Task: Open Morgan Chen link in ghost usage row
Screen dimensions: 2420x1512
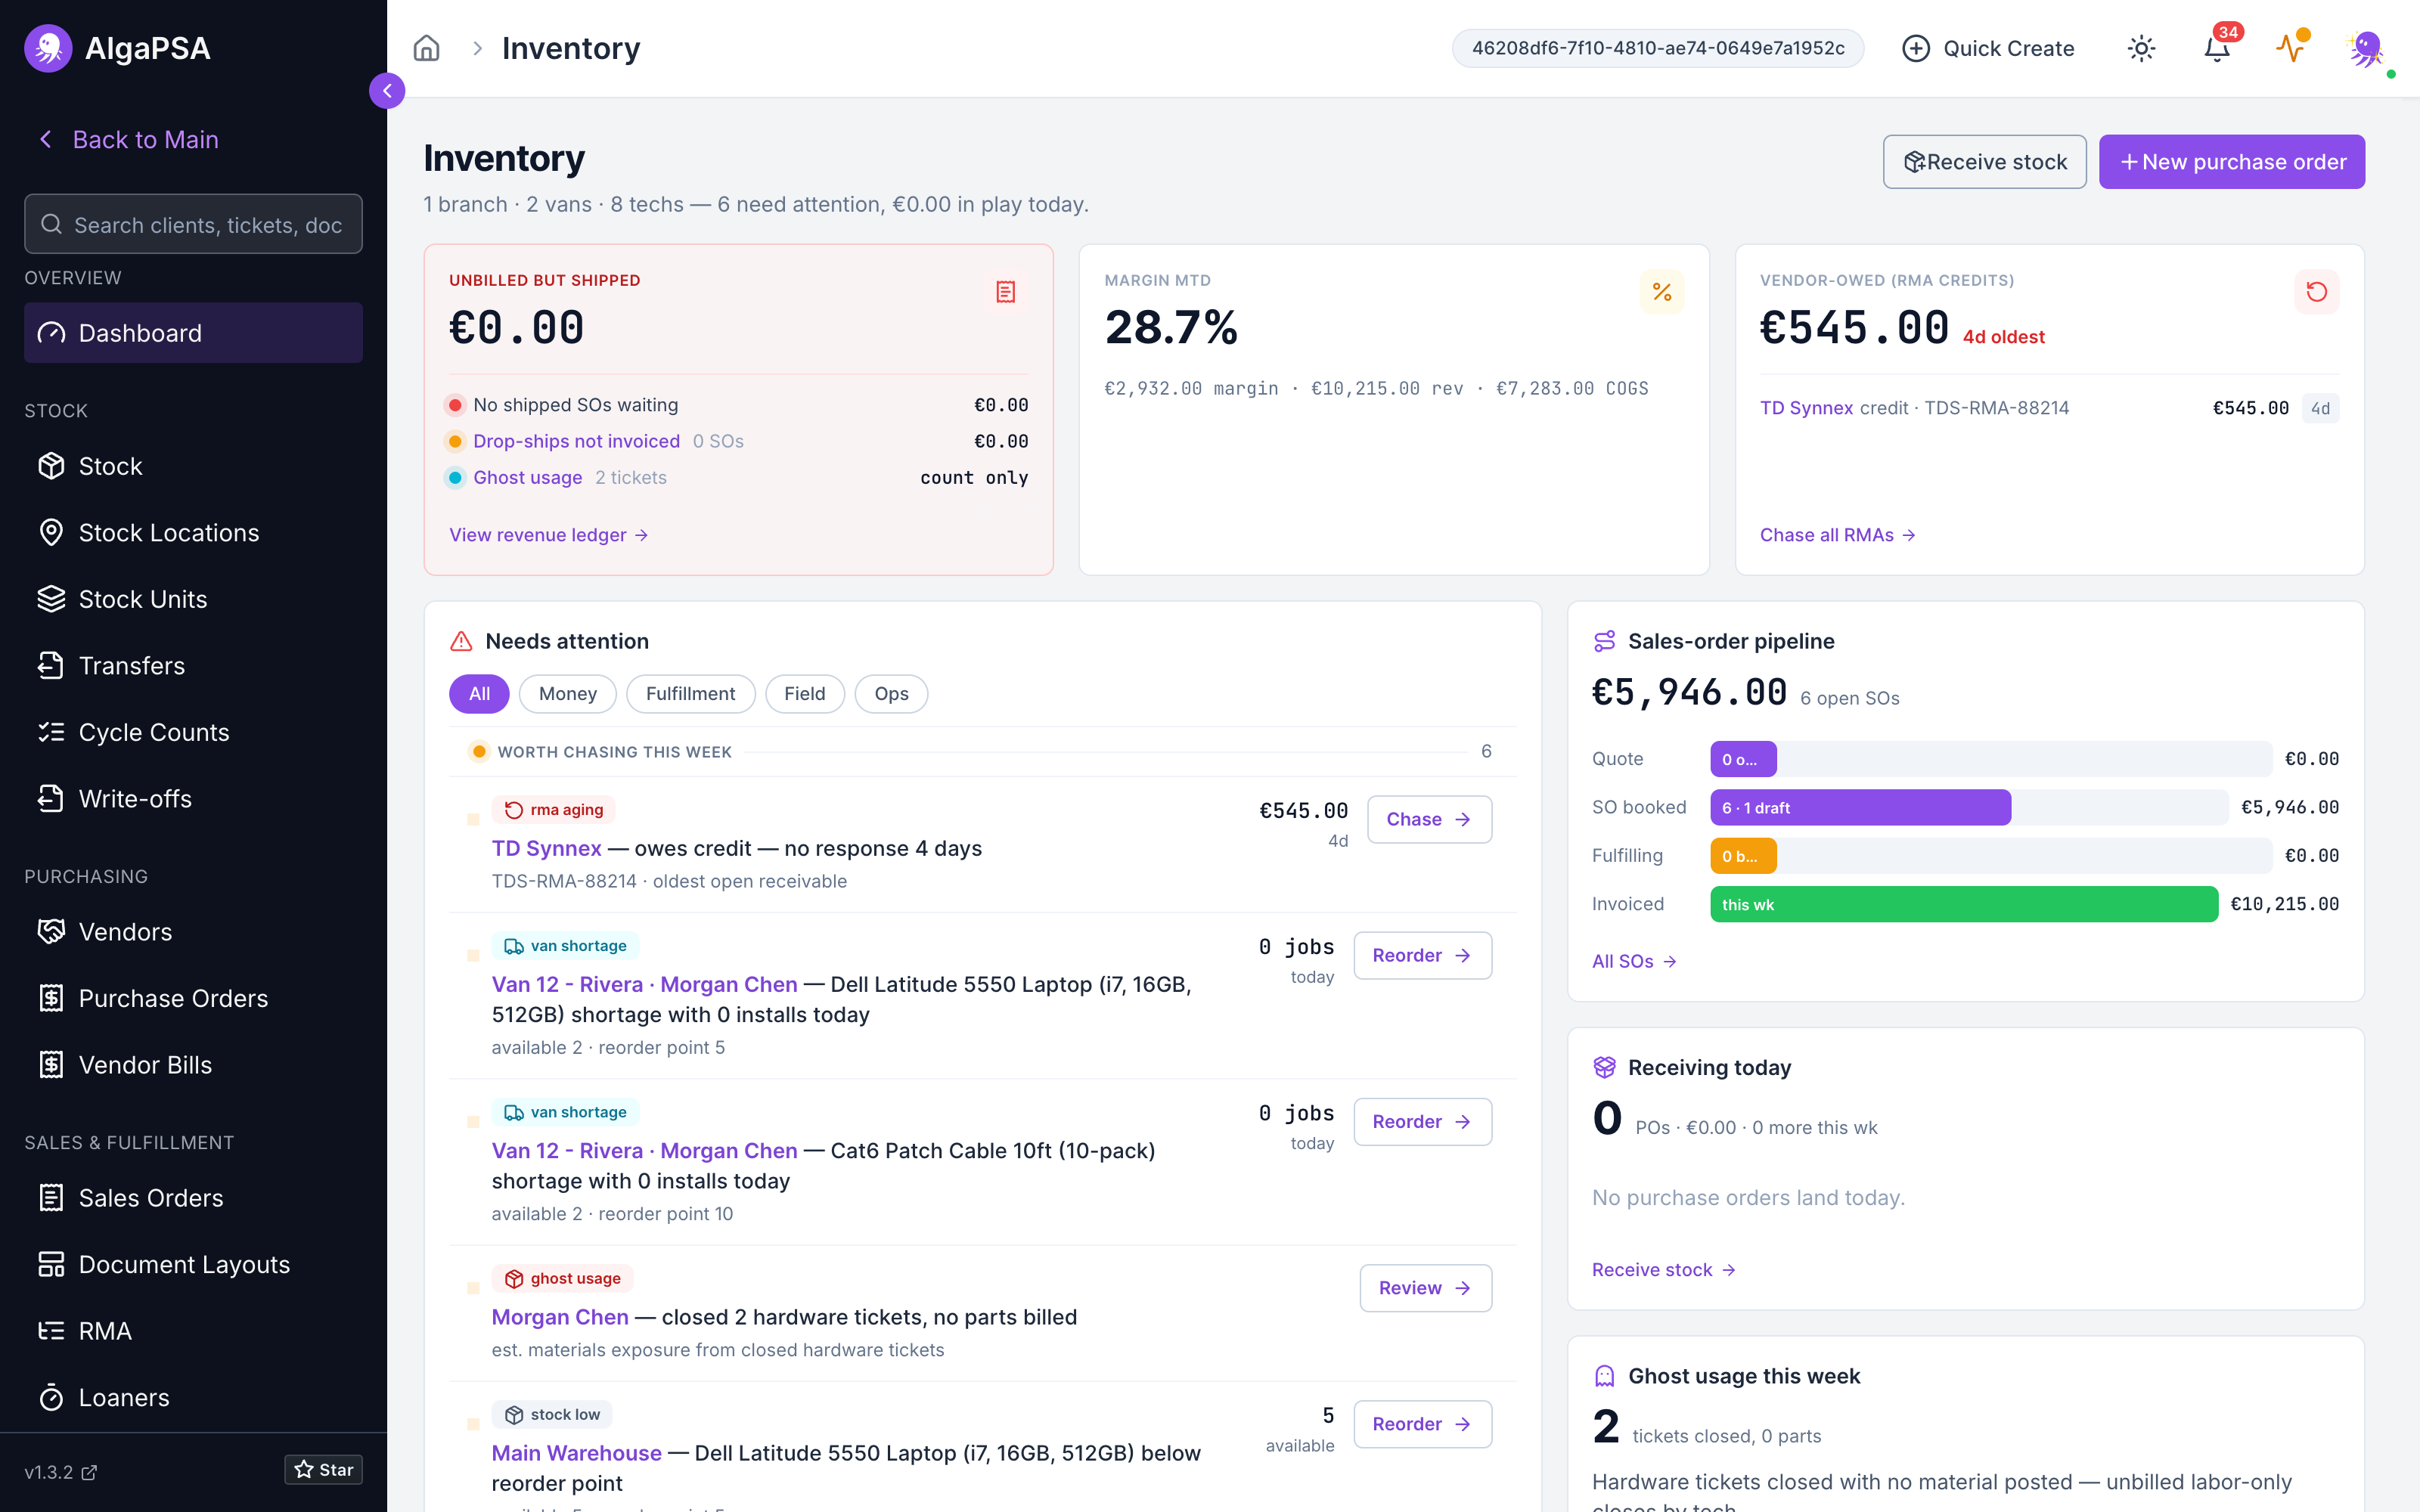Action: coord(560,1317)
